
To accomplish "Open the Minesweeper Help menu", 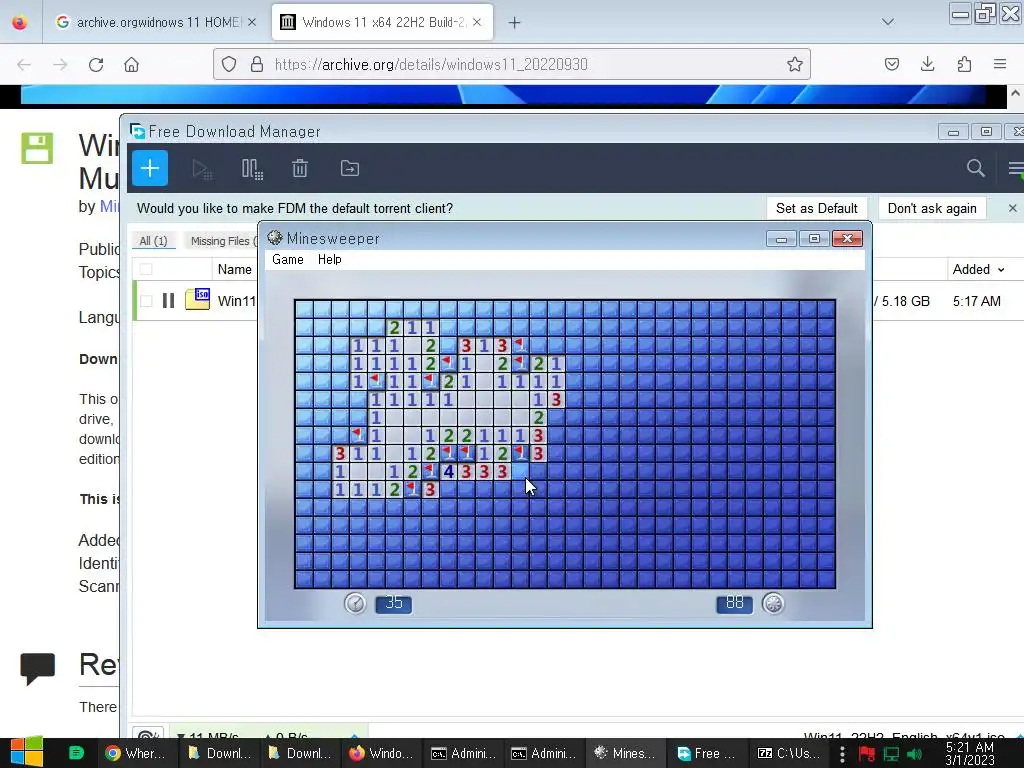I will pos(330,259).
